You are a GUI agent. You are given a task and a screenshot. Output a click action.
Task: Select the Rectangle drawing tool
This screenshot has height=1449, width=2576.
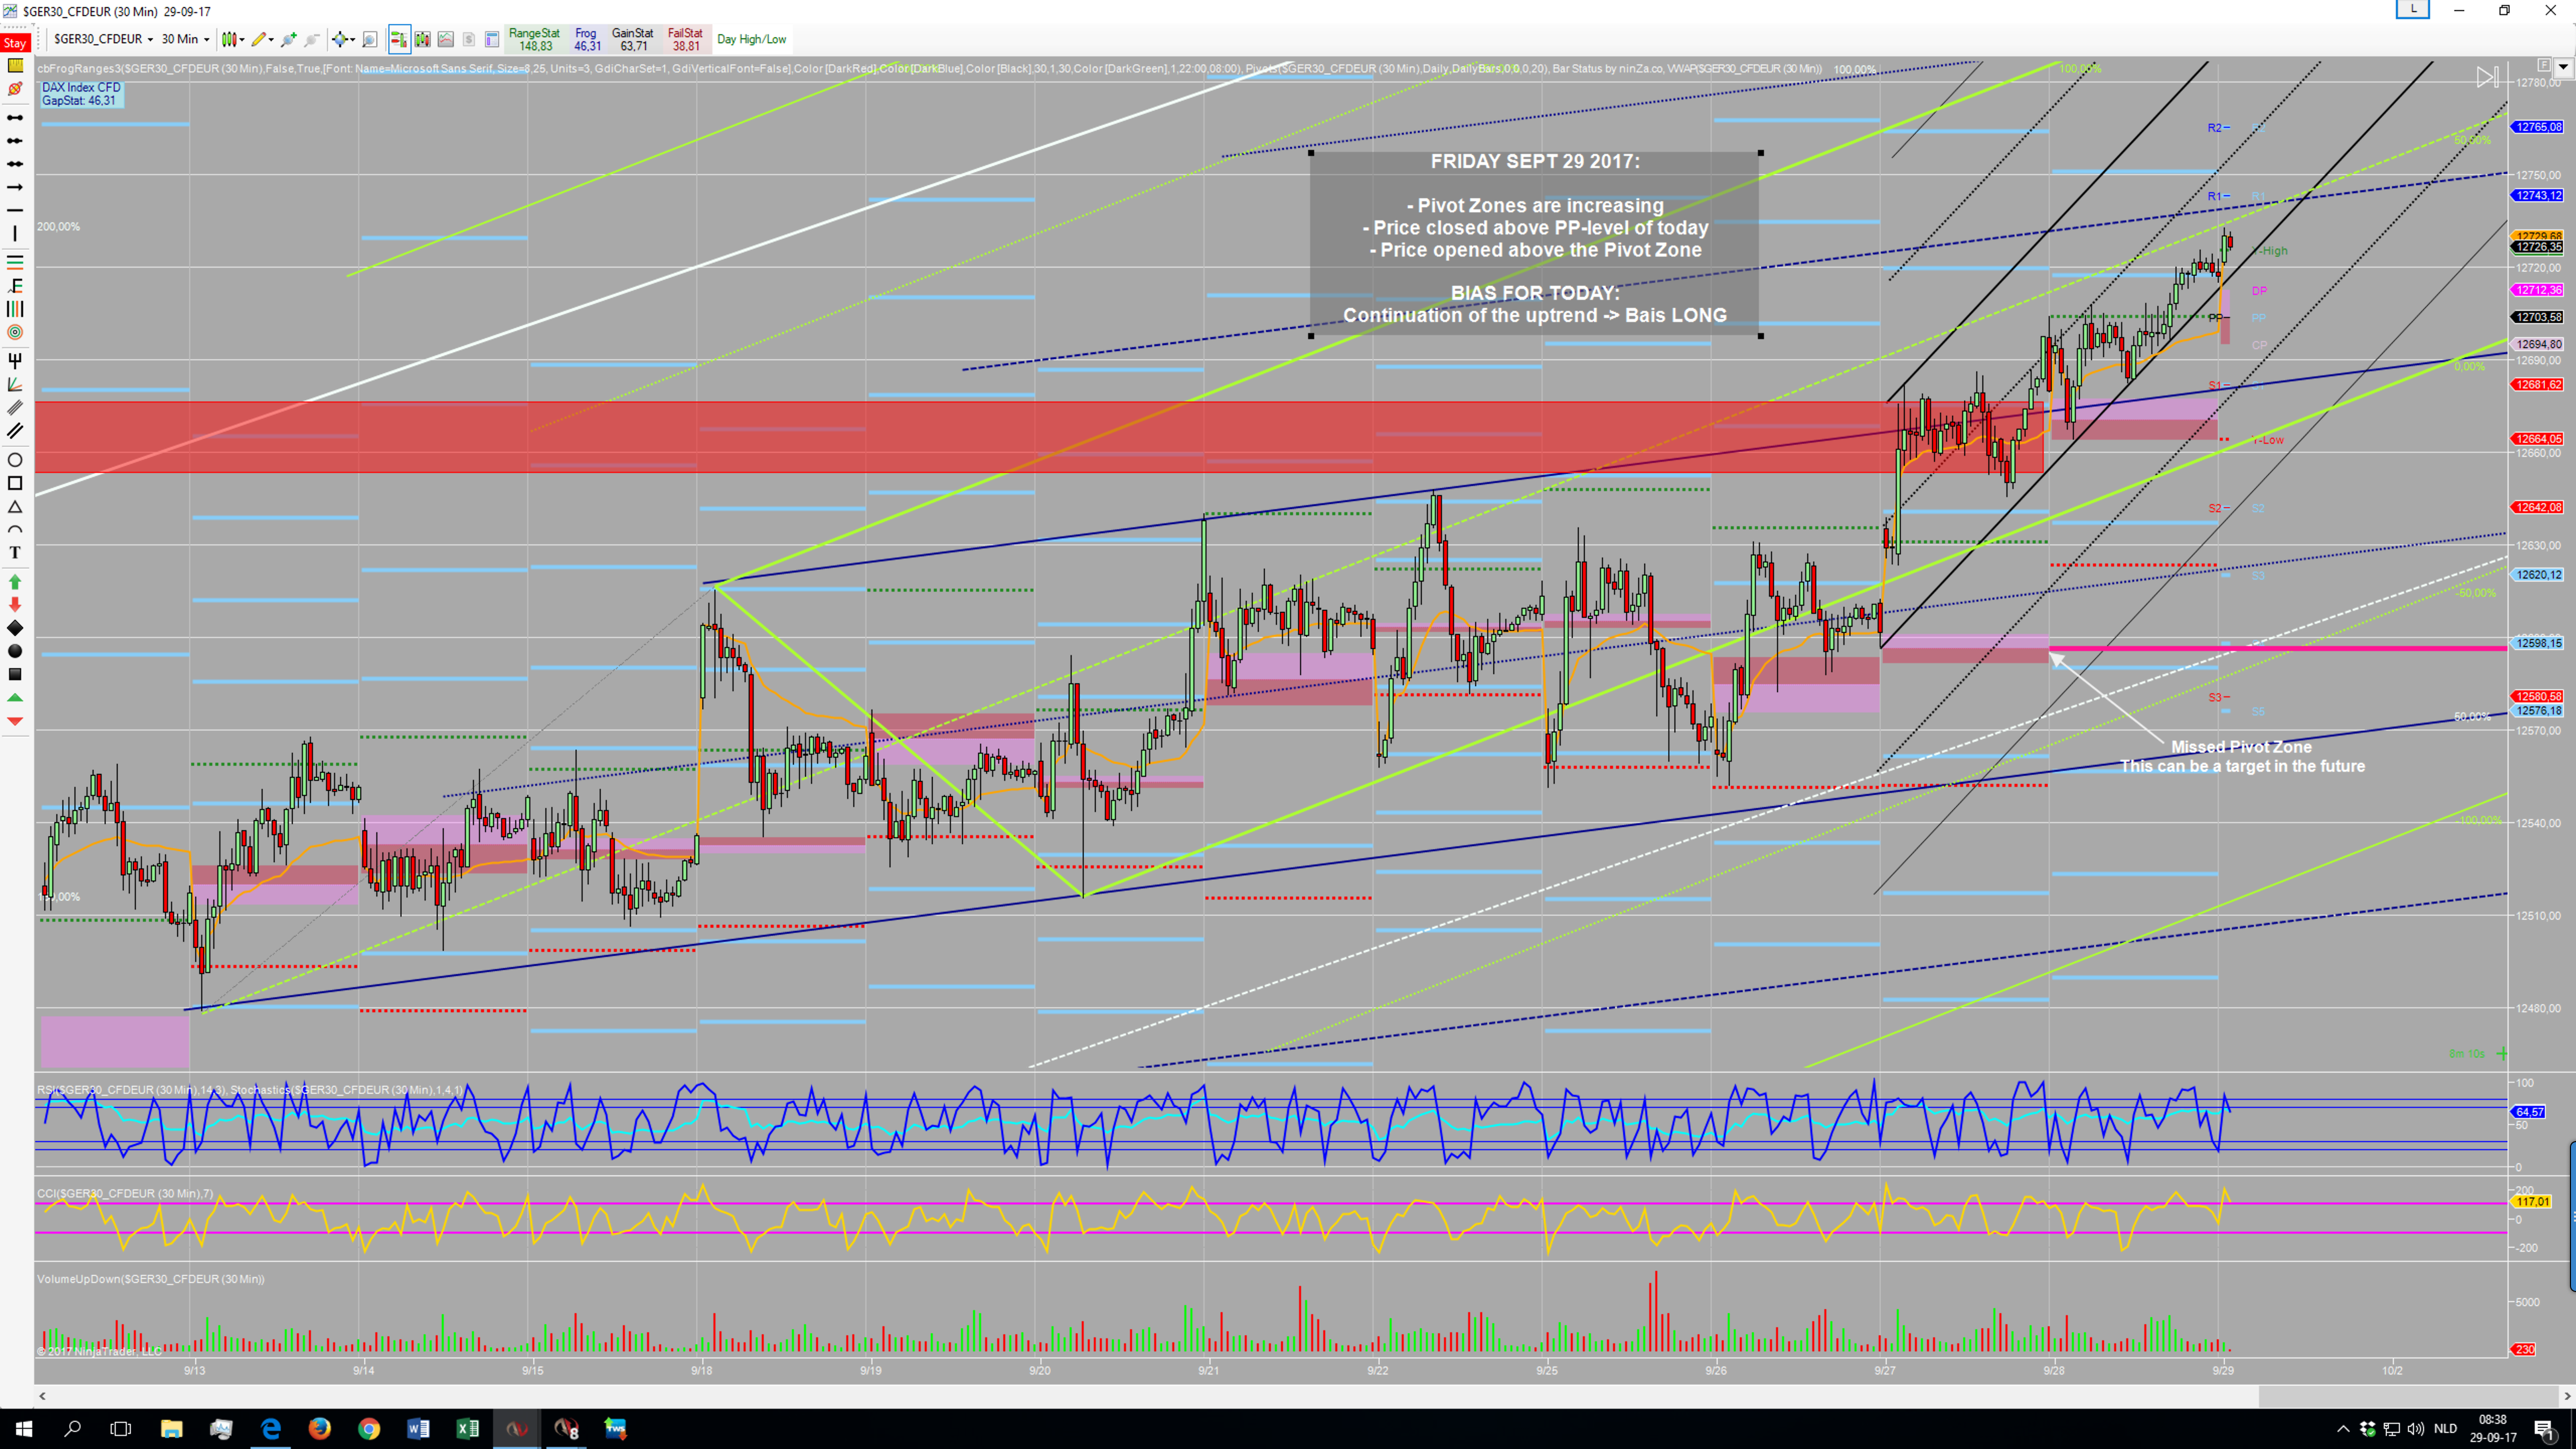coord(15,483)
